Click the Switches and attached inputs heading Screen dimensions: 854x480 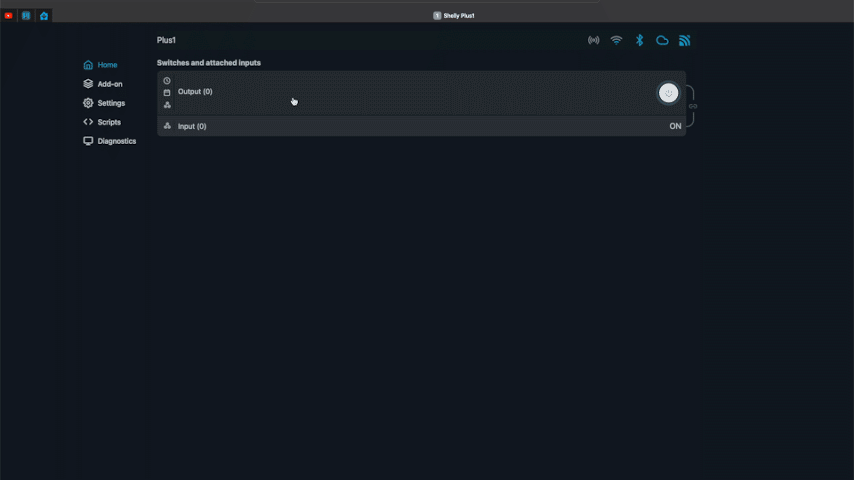pos(209,63)
